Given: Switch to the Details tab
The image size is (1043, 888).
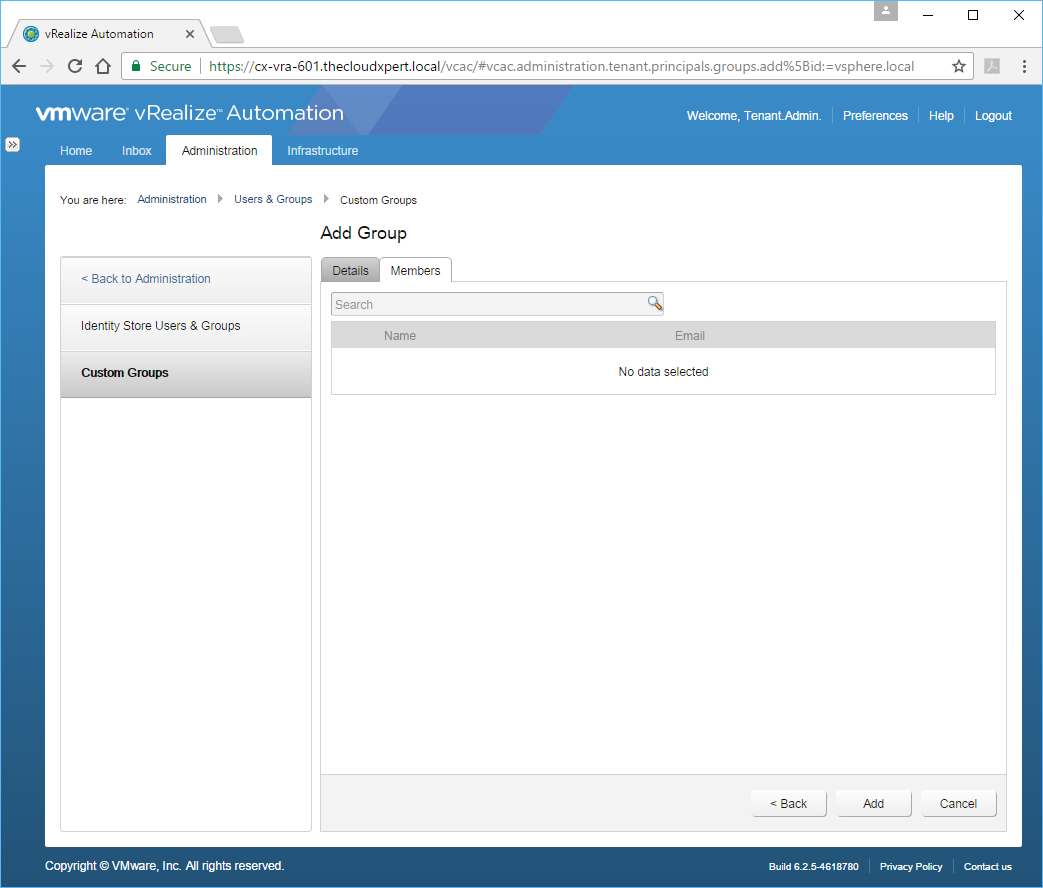Looking at the screenshot, I should pos(350,271).
